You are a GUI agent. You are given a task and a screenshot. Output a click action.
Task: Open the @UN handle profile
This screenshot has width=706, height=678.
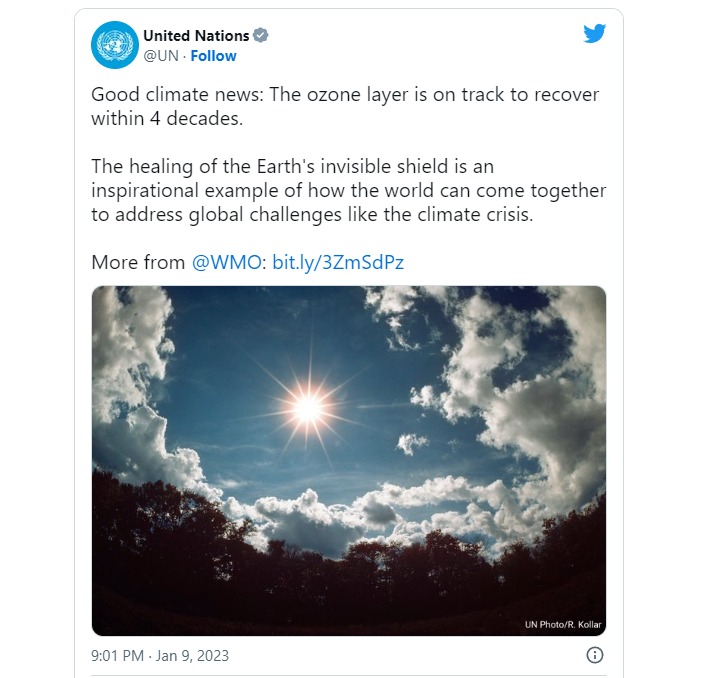coord(161,56)
